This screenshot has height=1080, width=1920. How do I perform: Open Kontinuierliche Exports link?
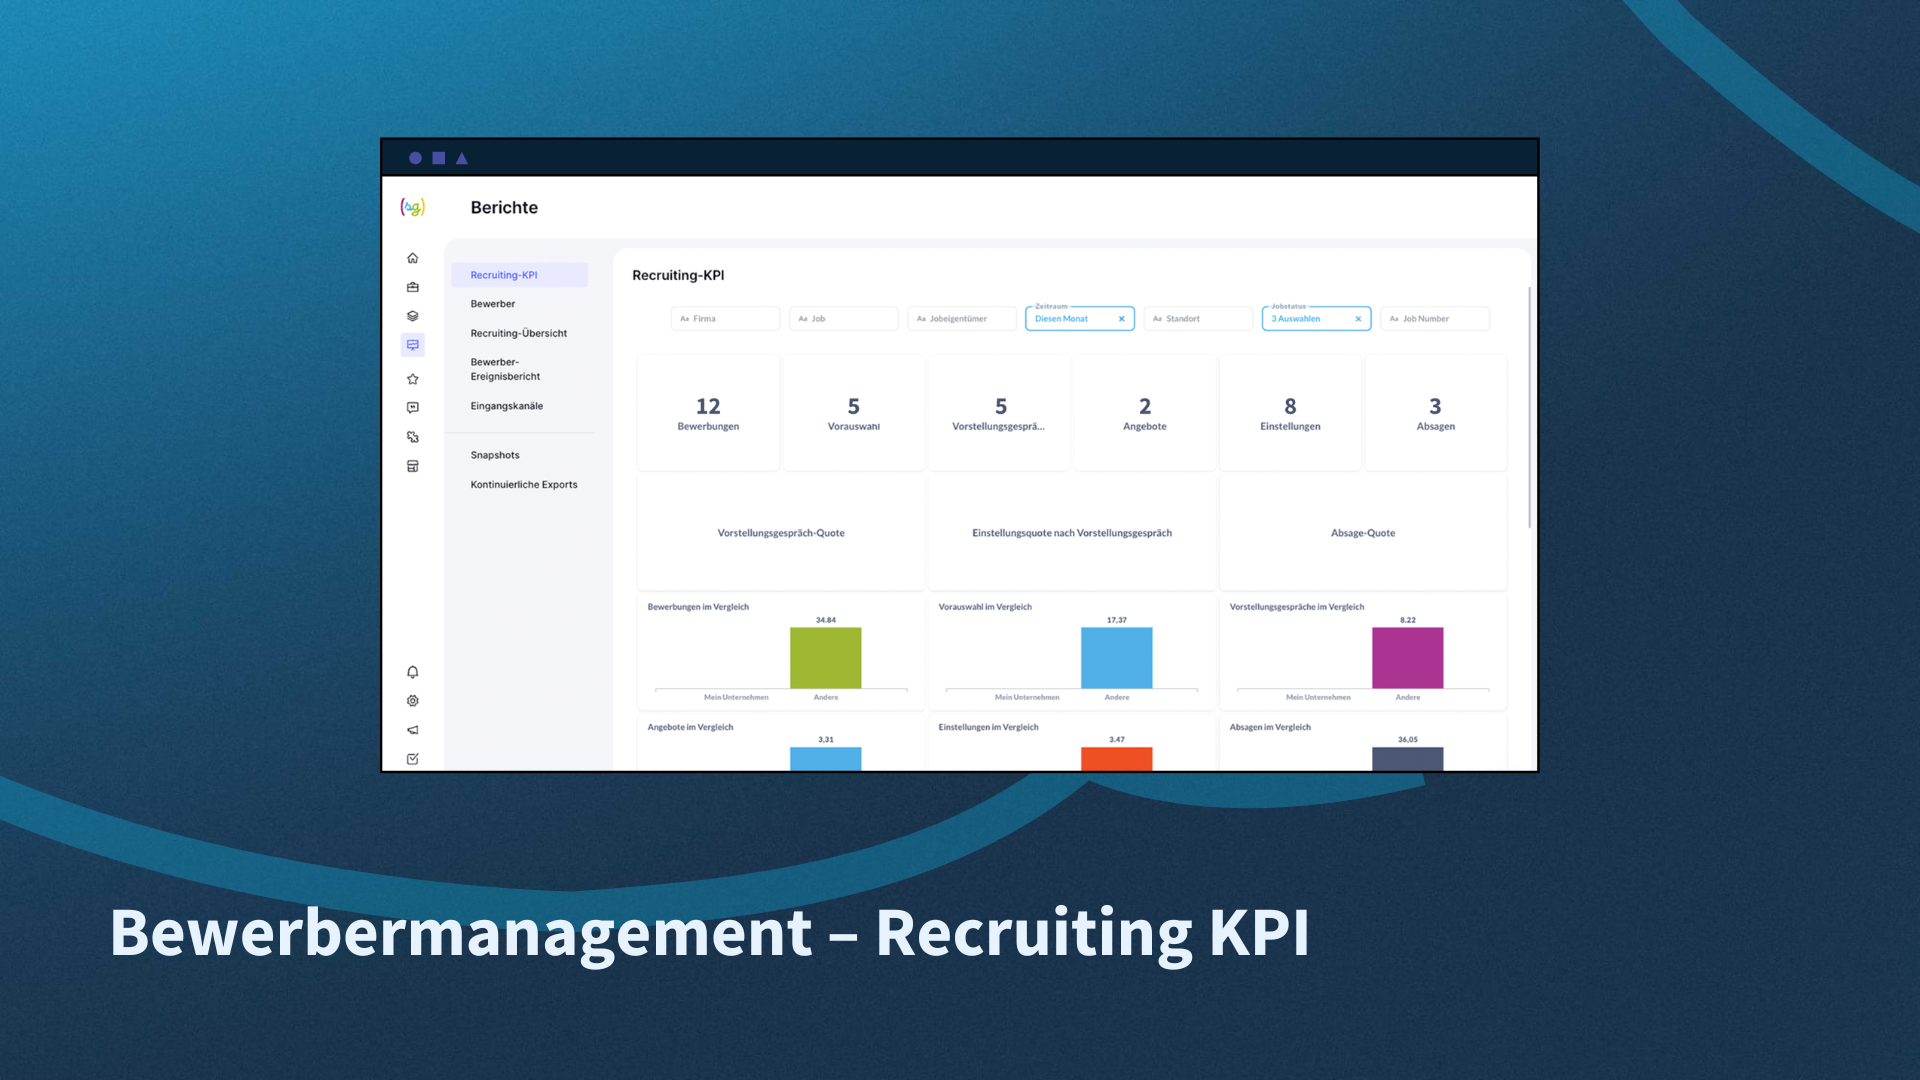[523, 485]
